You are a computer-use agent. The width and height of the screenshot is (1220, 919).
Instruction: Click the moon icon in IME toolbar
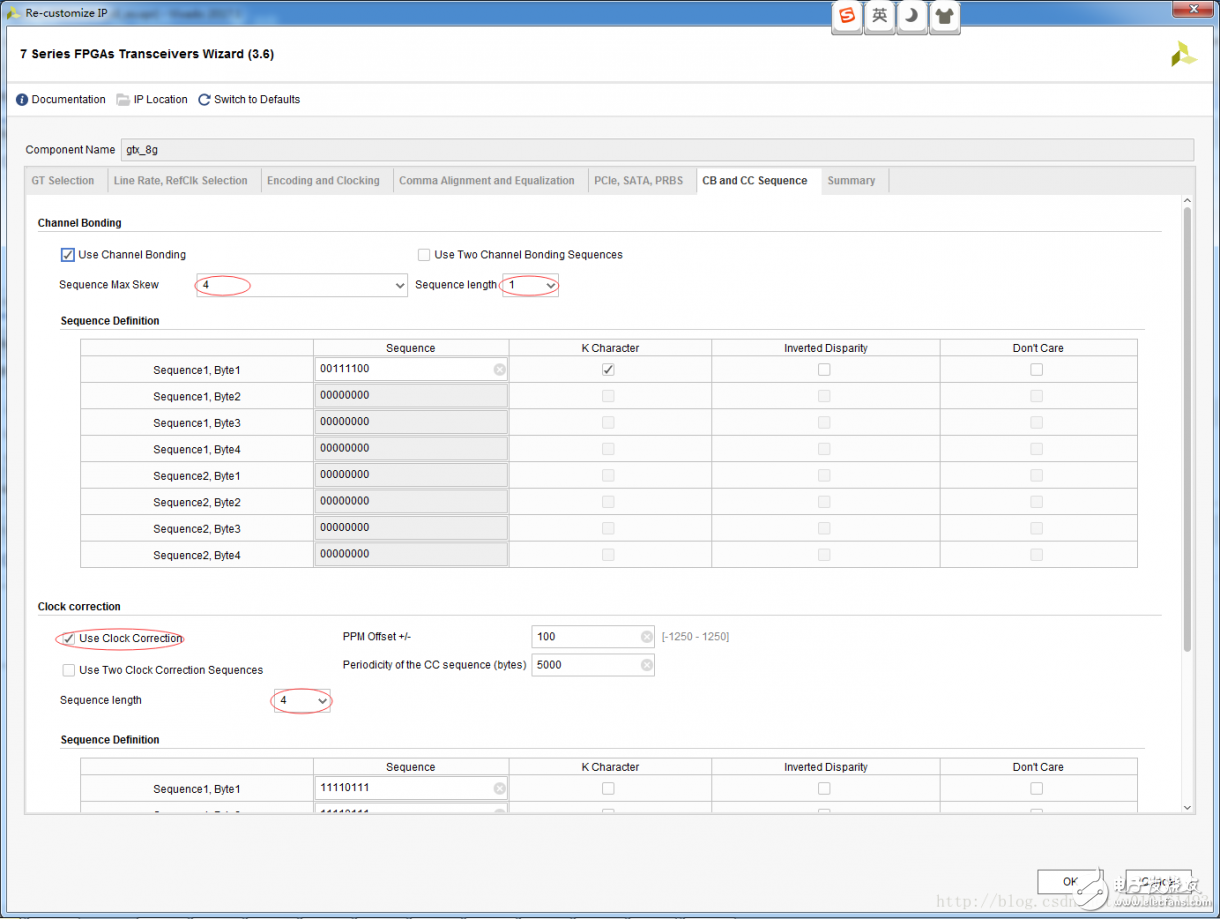coord(911,16)
